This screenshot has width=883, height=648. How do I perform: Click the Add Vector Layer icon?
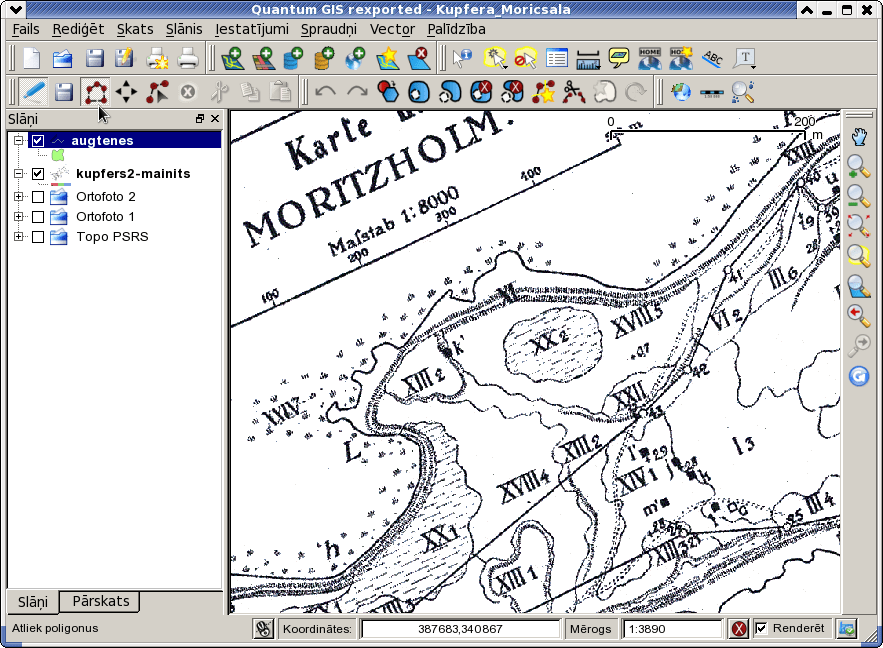click(x=233, y=58)
